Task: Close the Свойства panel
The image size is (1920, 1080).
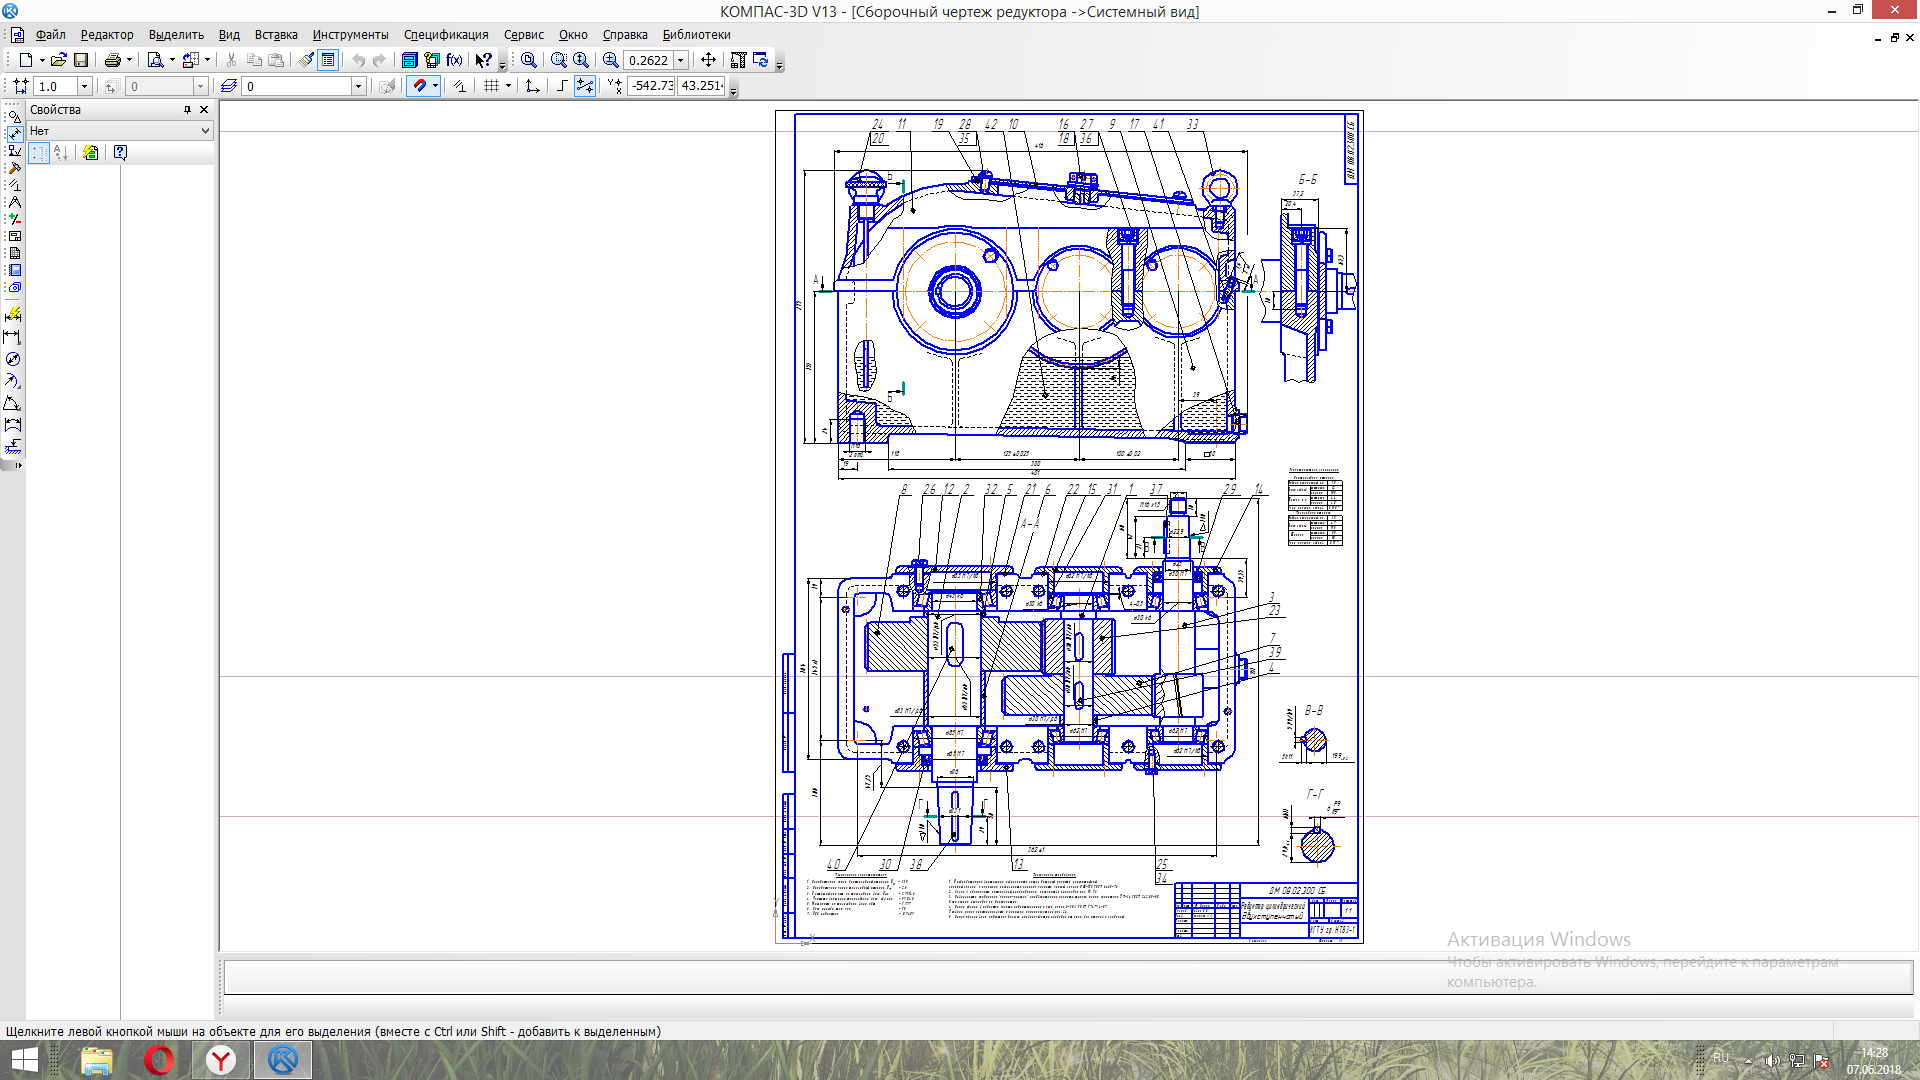Action: (204, 110)
